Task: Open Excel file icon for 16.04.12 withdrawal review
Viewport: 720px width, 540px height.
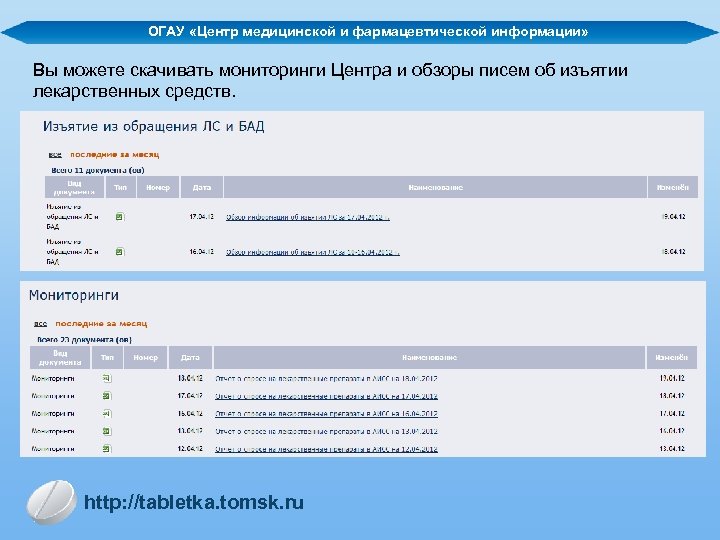Action: coord(120,251)
